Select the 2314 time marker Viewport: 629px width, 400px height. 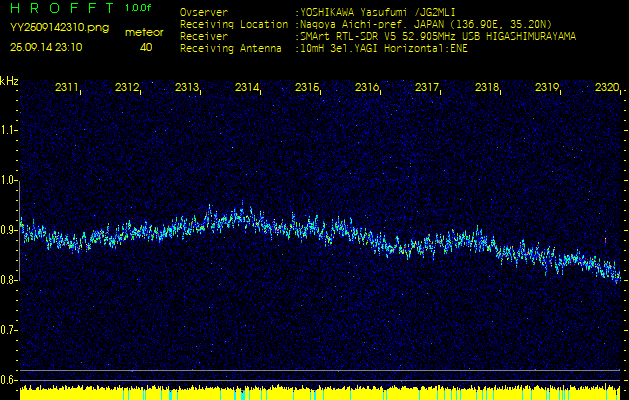[248, 88]
